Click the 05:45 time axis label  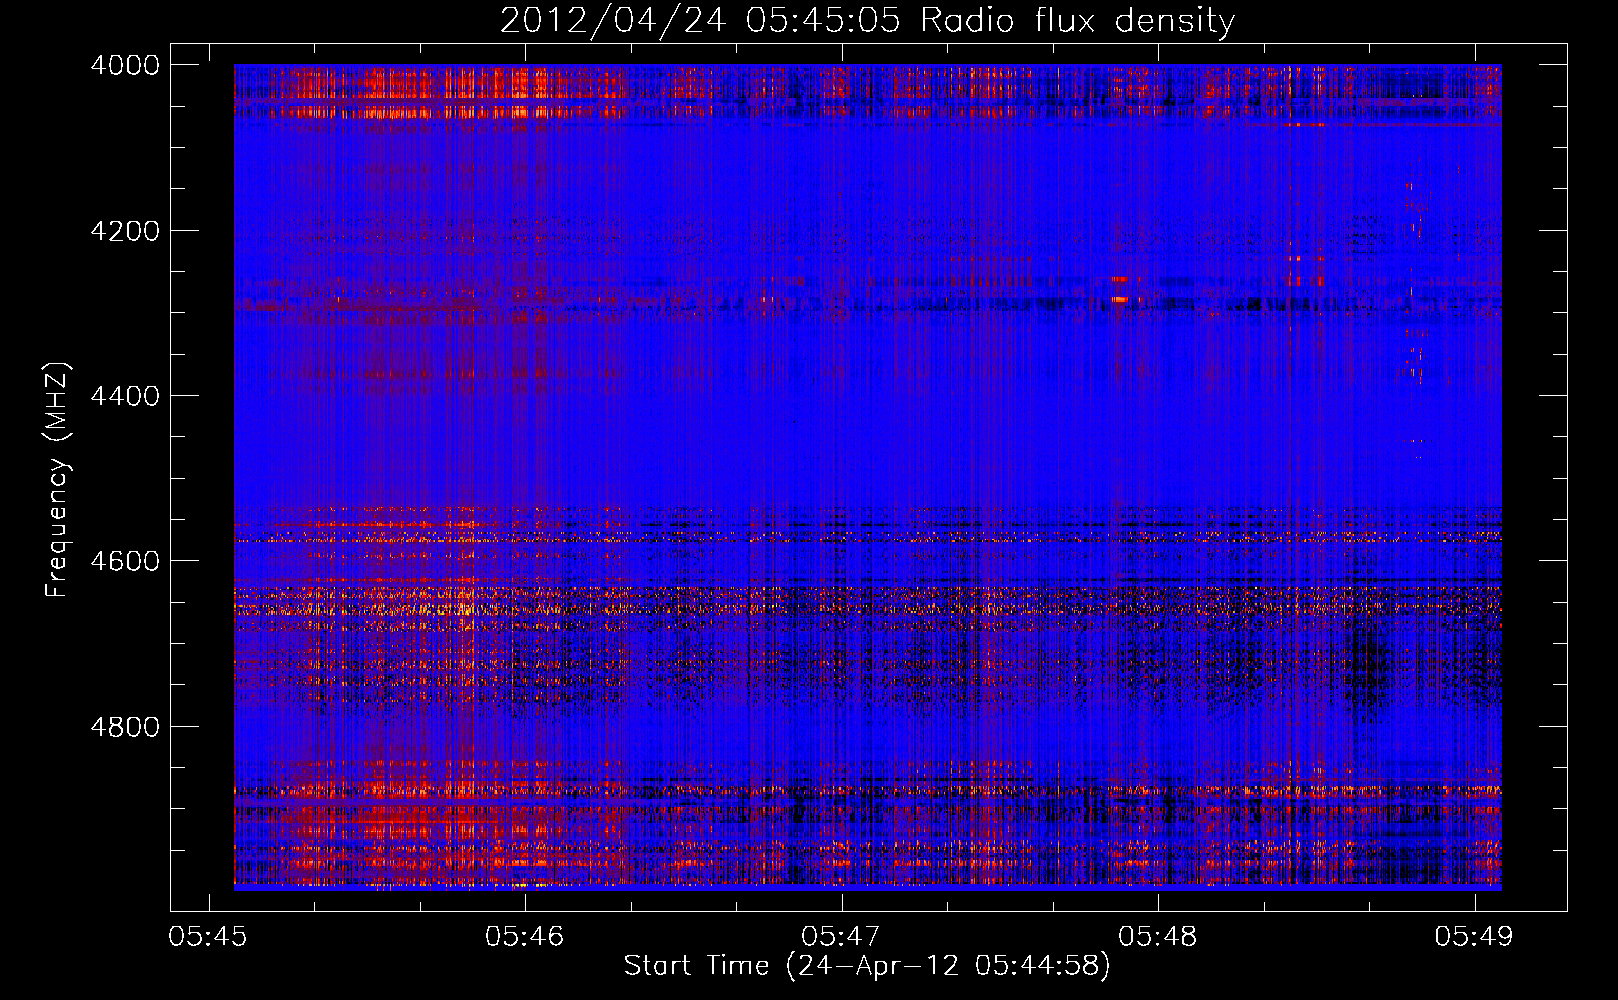pyautogui.click(x=208, y=937)
